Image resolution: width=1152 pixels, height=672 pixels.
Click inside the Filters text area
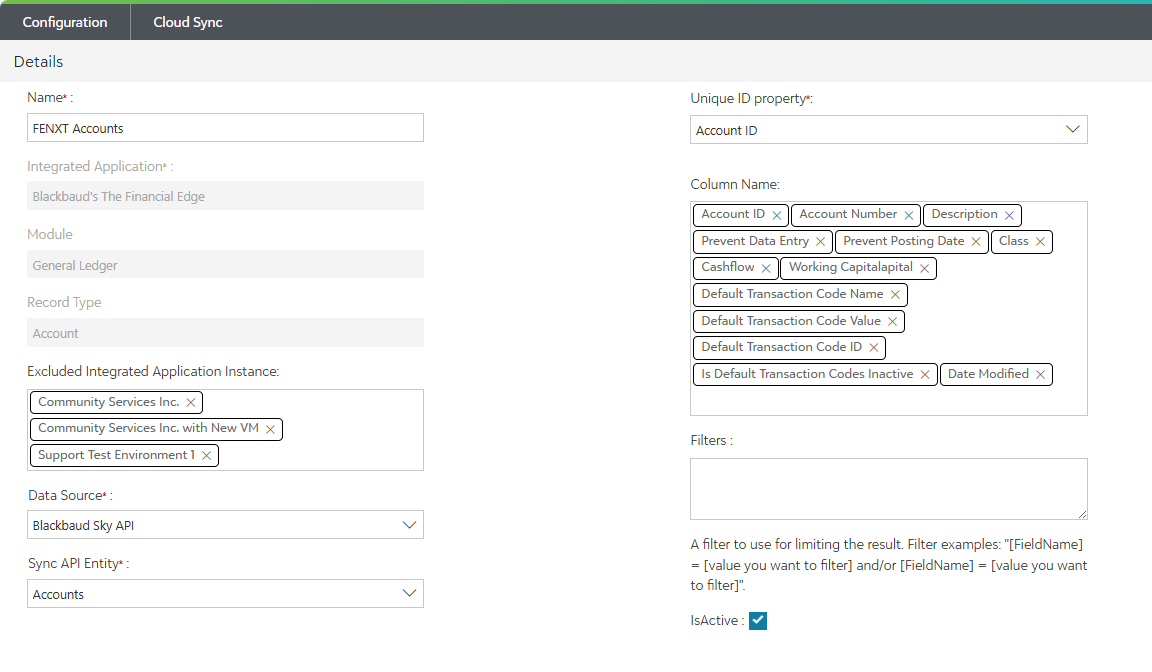pyautogui.click(x=889, y=489)
